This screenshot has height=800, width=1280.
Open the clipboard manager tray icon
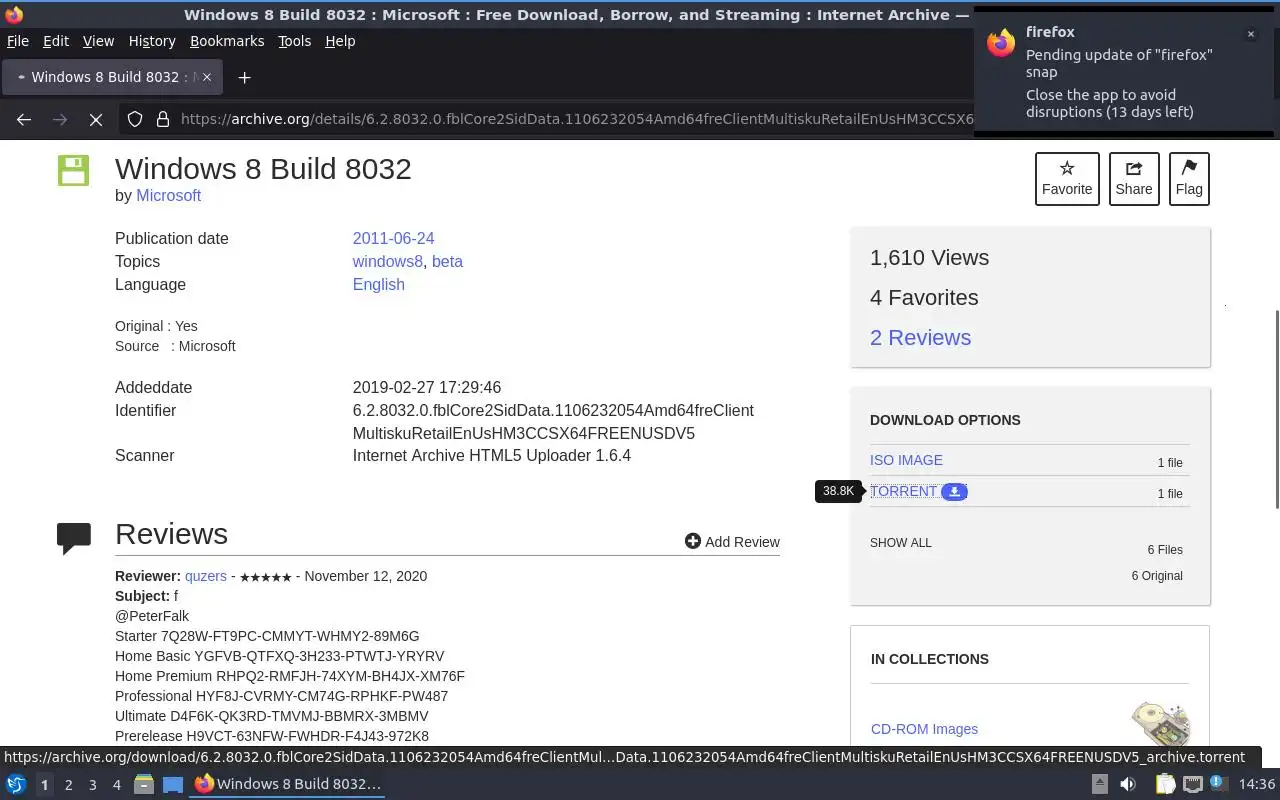click(1165, 784)
